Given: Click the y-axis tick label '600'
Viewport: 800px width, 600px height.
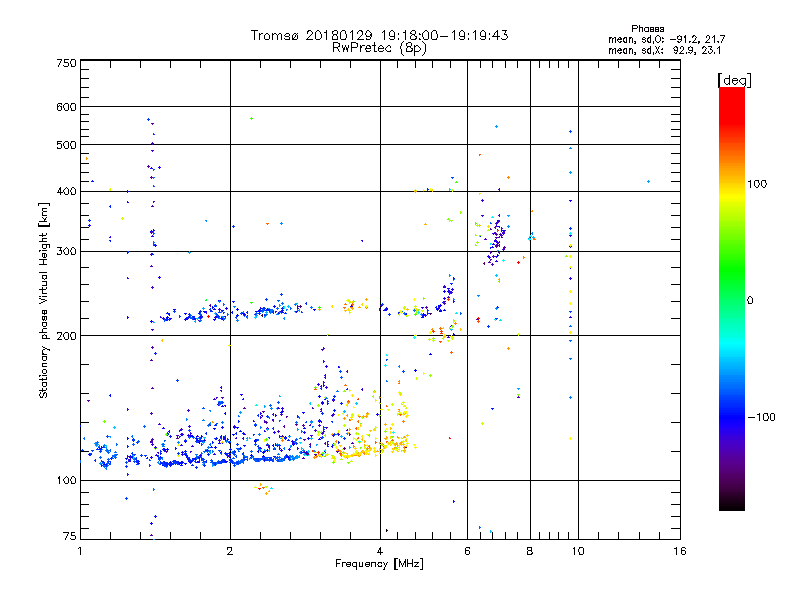Looking at the screenshot, I should click(x=66, y=107).
